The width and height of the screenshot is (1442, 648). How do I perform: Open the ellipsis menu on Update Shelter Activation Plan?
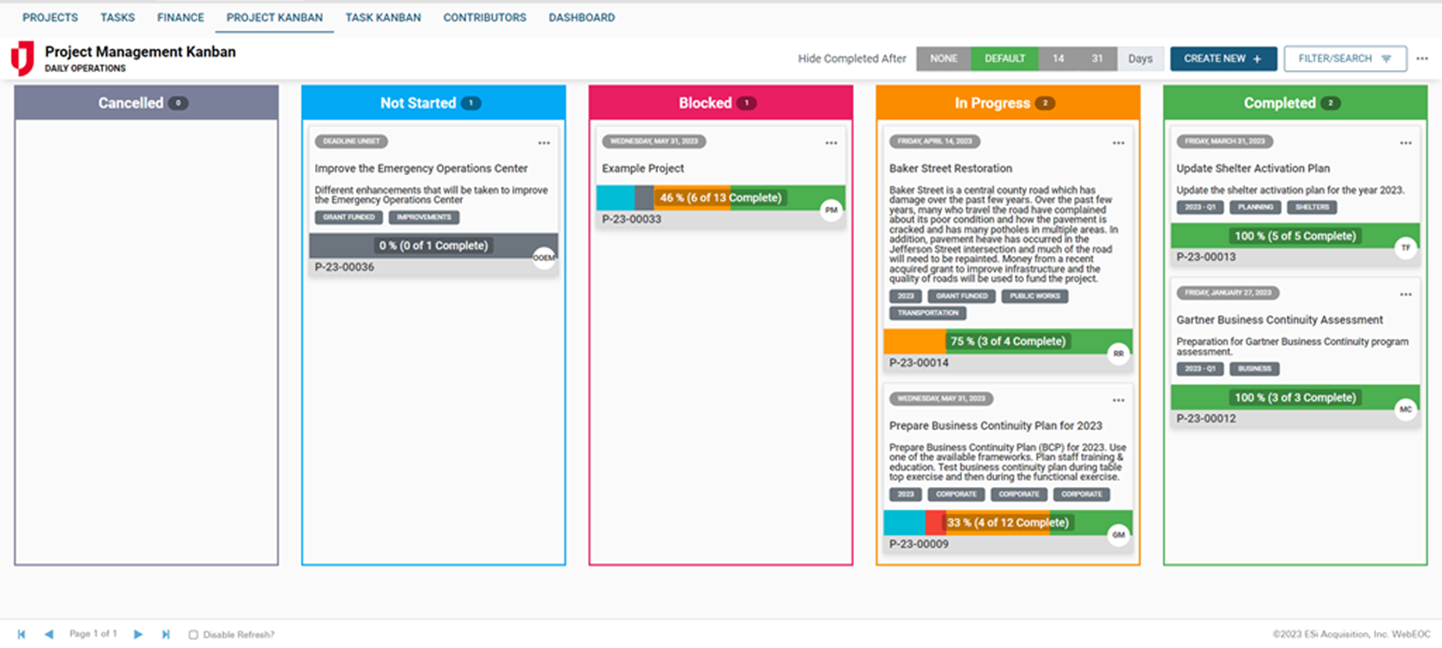click(x=1405, y=142)
